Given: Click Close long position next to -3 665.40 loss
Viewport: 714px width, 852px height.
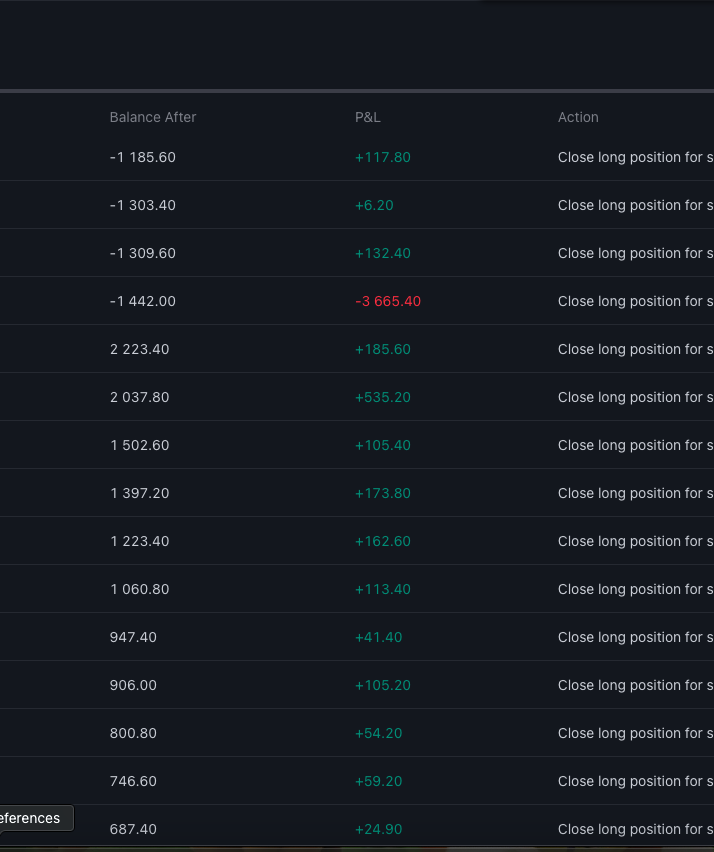Looking at the screenshot, I should 634,301.
